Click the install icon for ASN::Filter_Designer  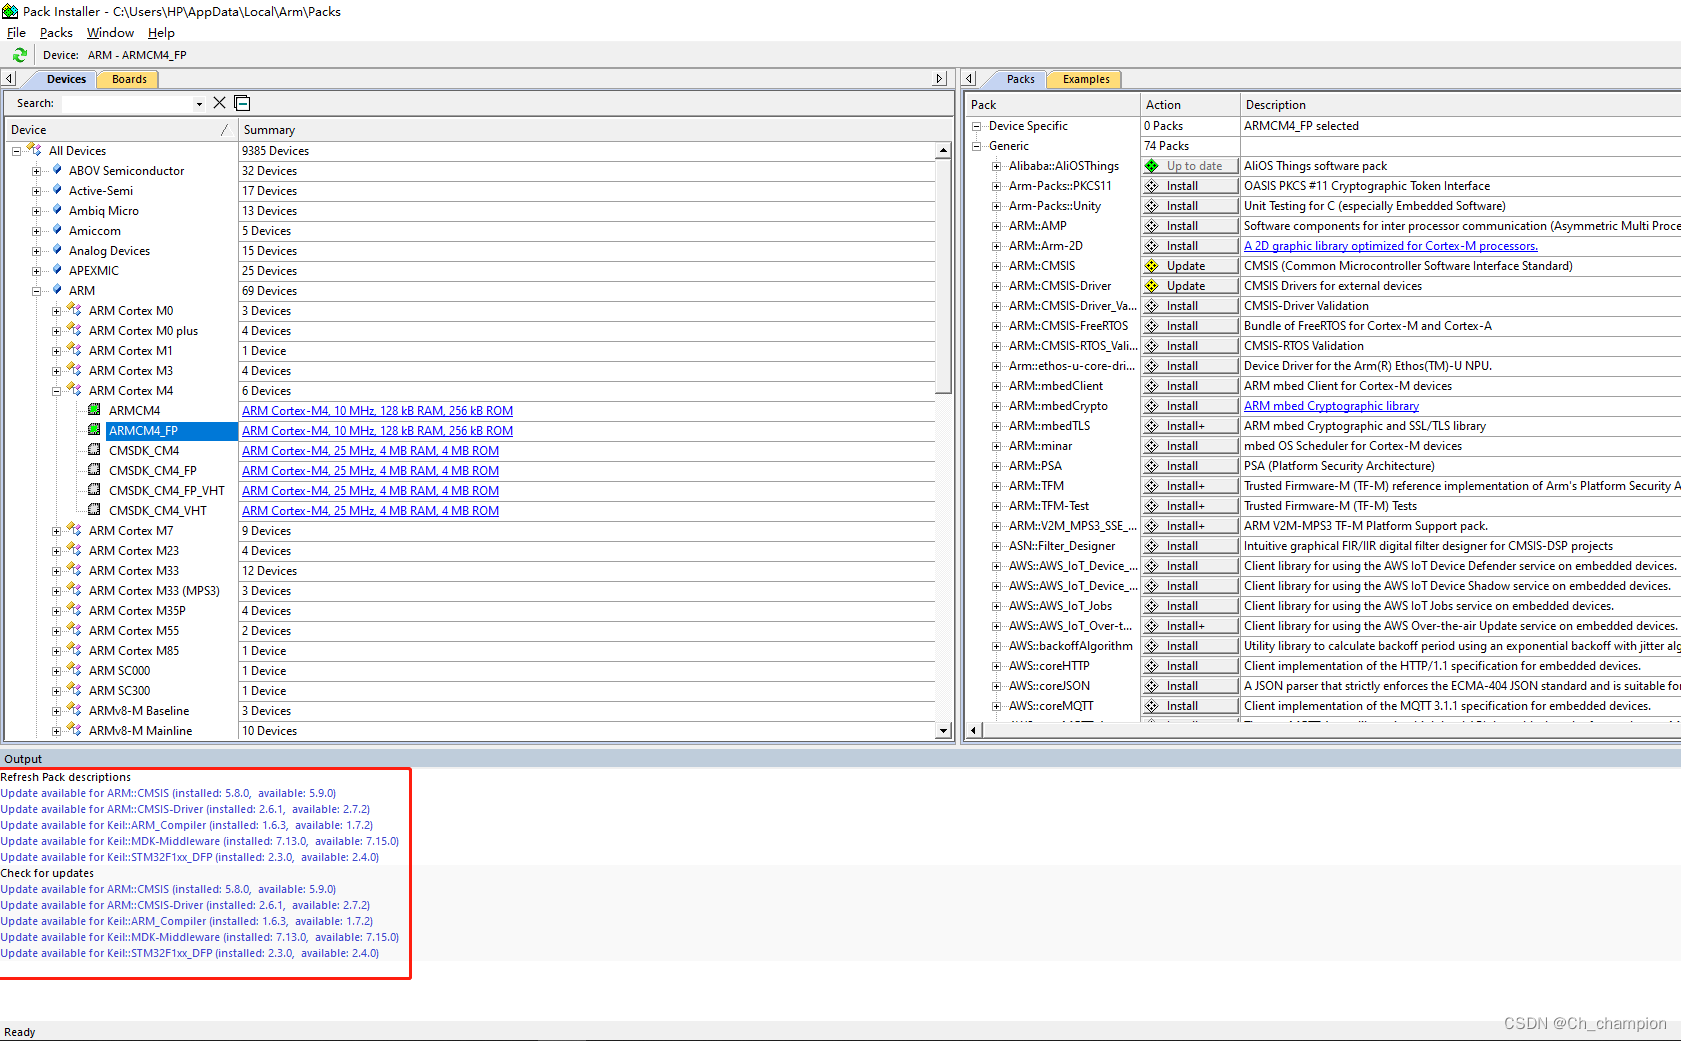click(x=1152, y=546)
